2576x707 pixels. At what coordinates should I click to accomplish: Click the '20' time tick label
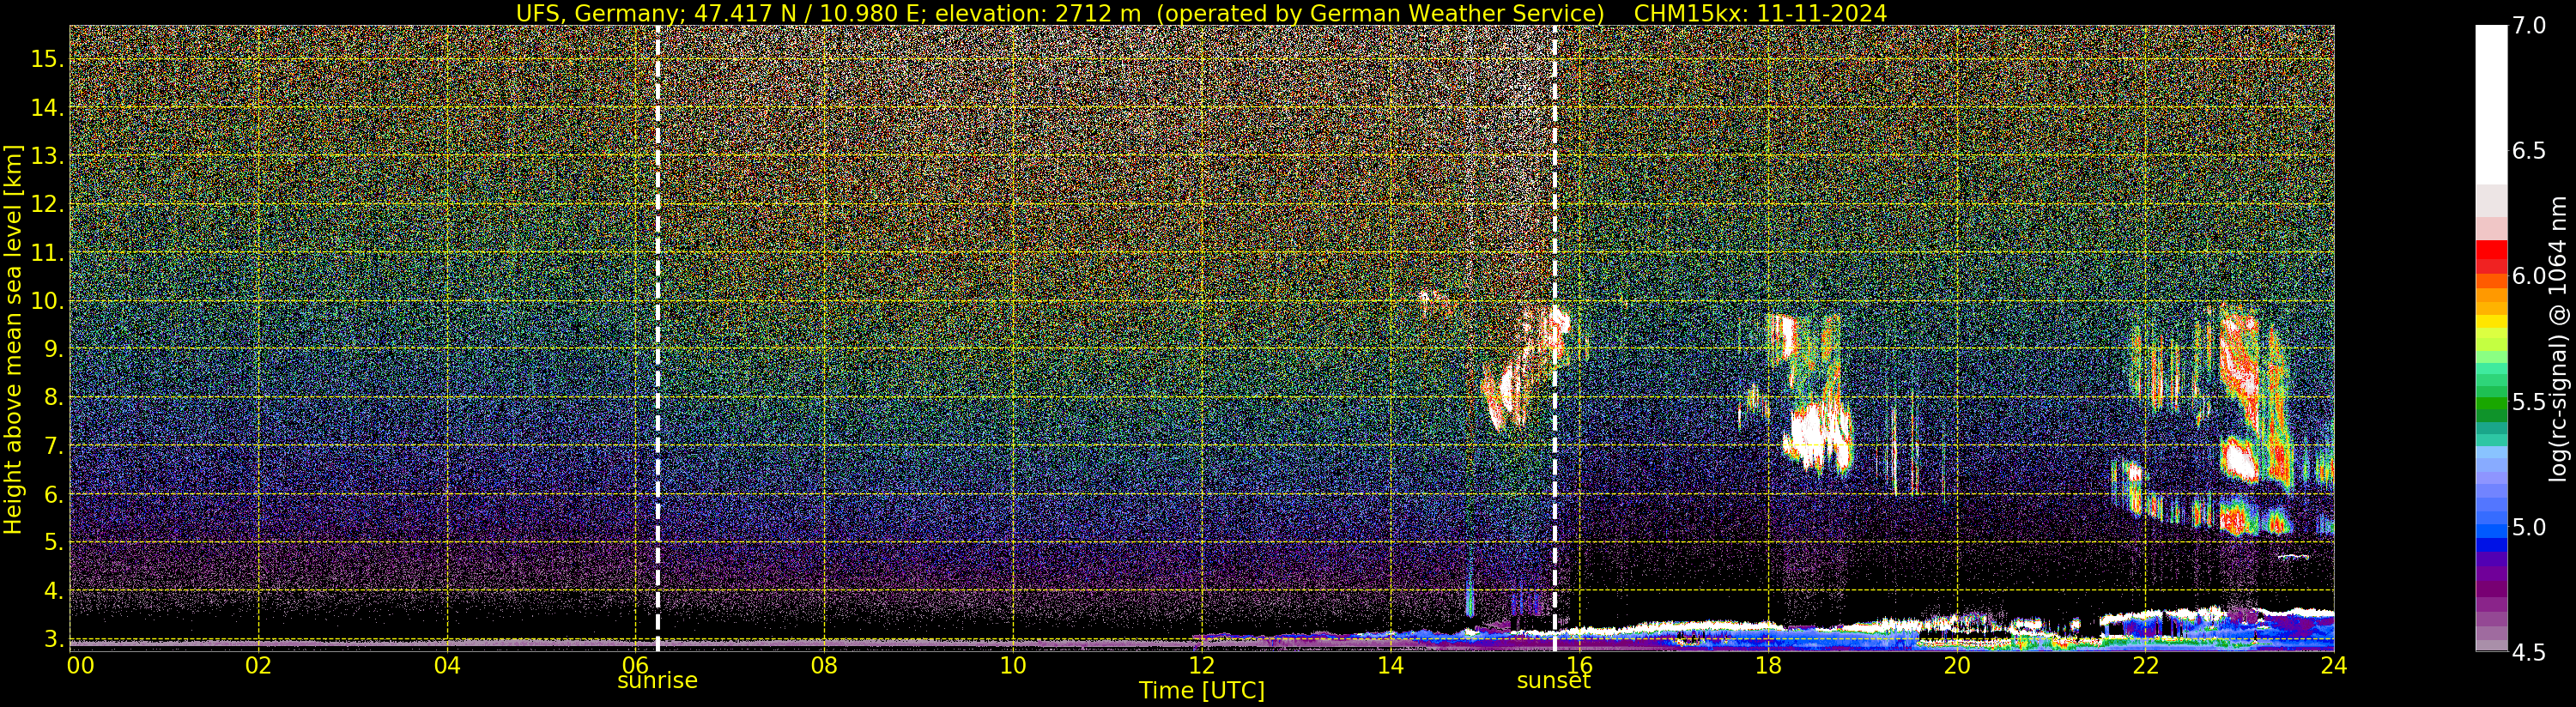pos(1956,665)
